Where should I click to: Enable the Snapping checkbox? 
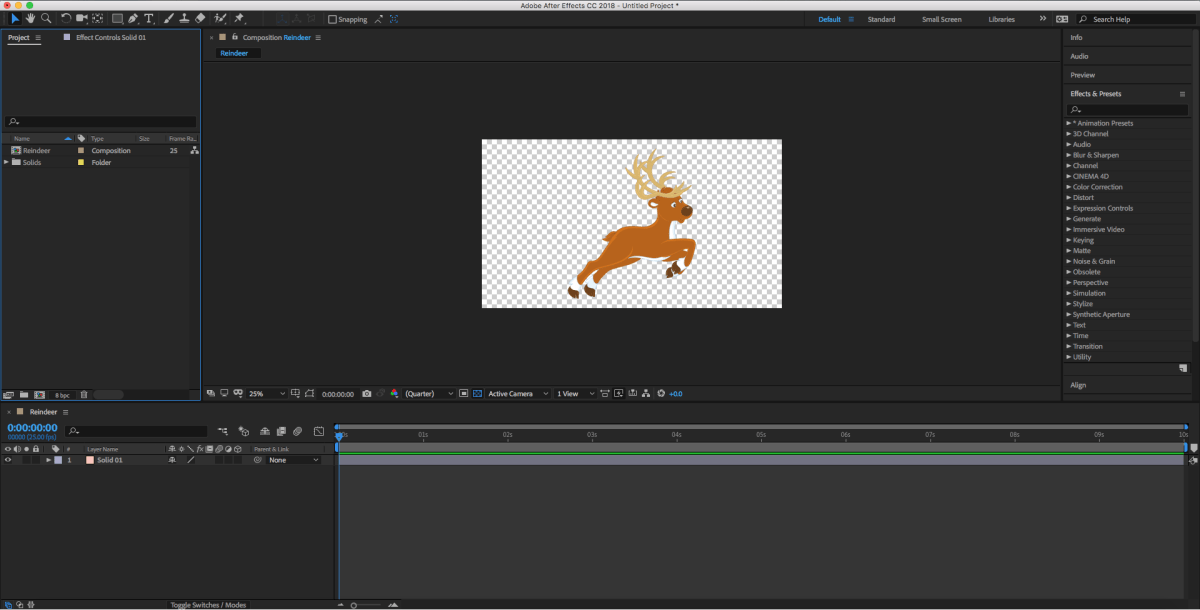point(333,19)
